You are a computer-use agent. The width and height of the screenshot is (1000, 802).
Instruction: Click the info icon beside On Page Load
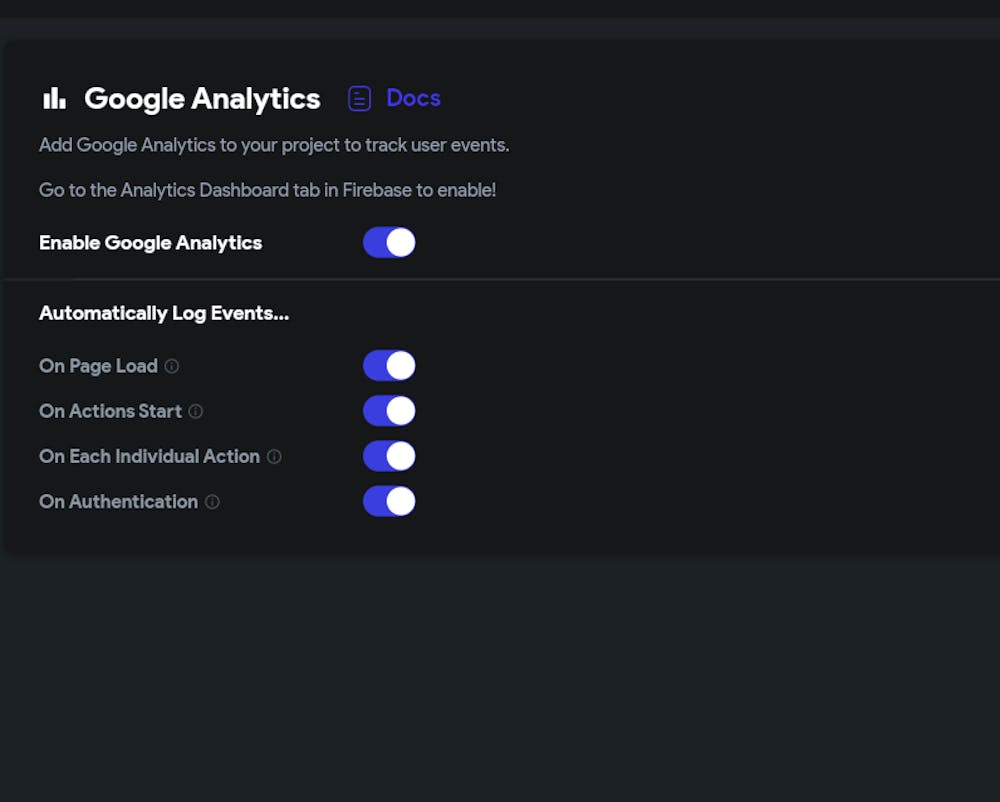(x=172, y=366)
